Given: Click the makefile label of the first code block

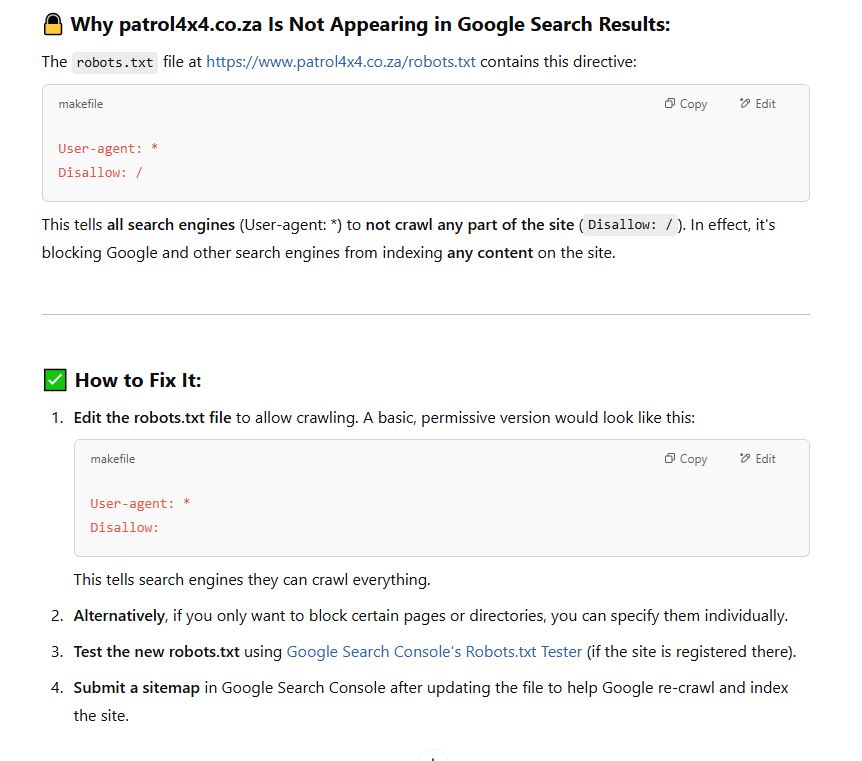Looking at the screenshot, I should (x=81, y=104).
